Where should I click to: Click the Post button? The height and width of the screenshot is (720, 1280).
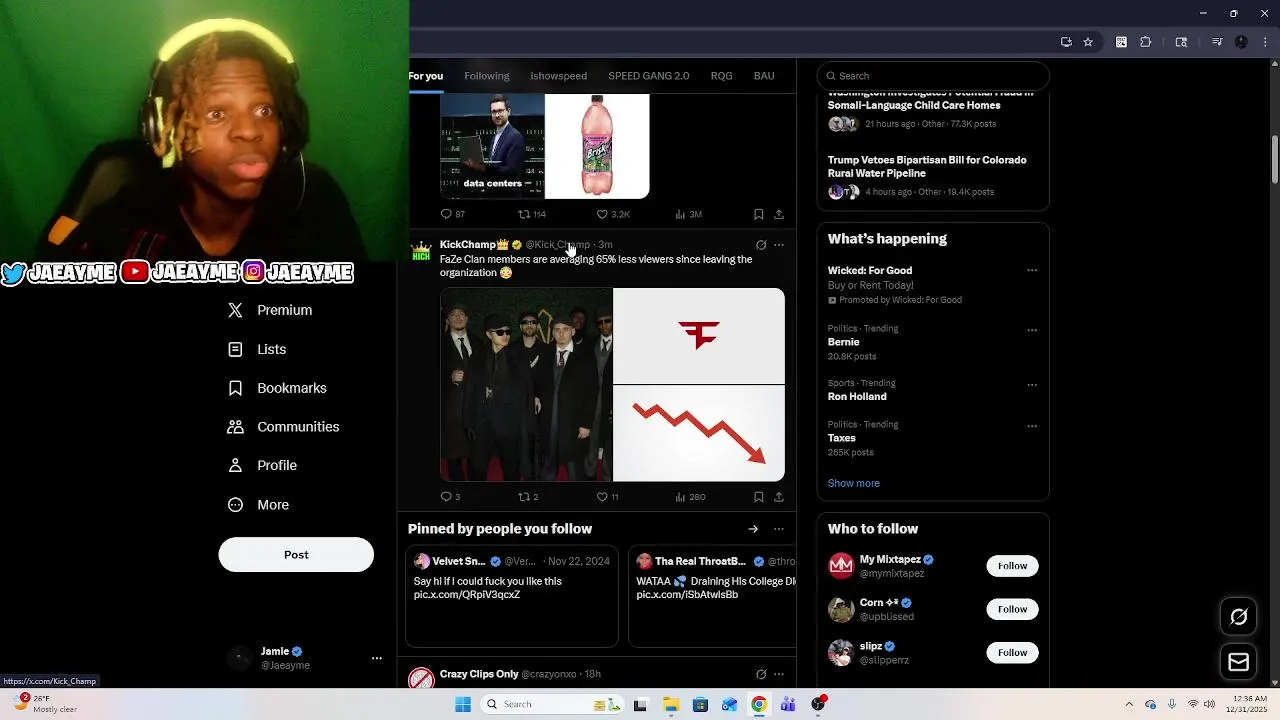(296, 555)
